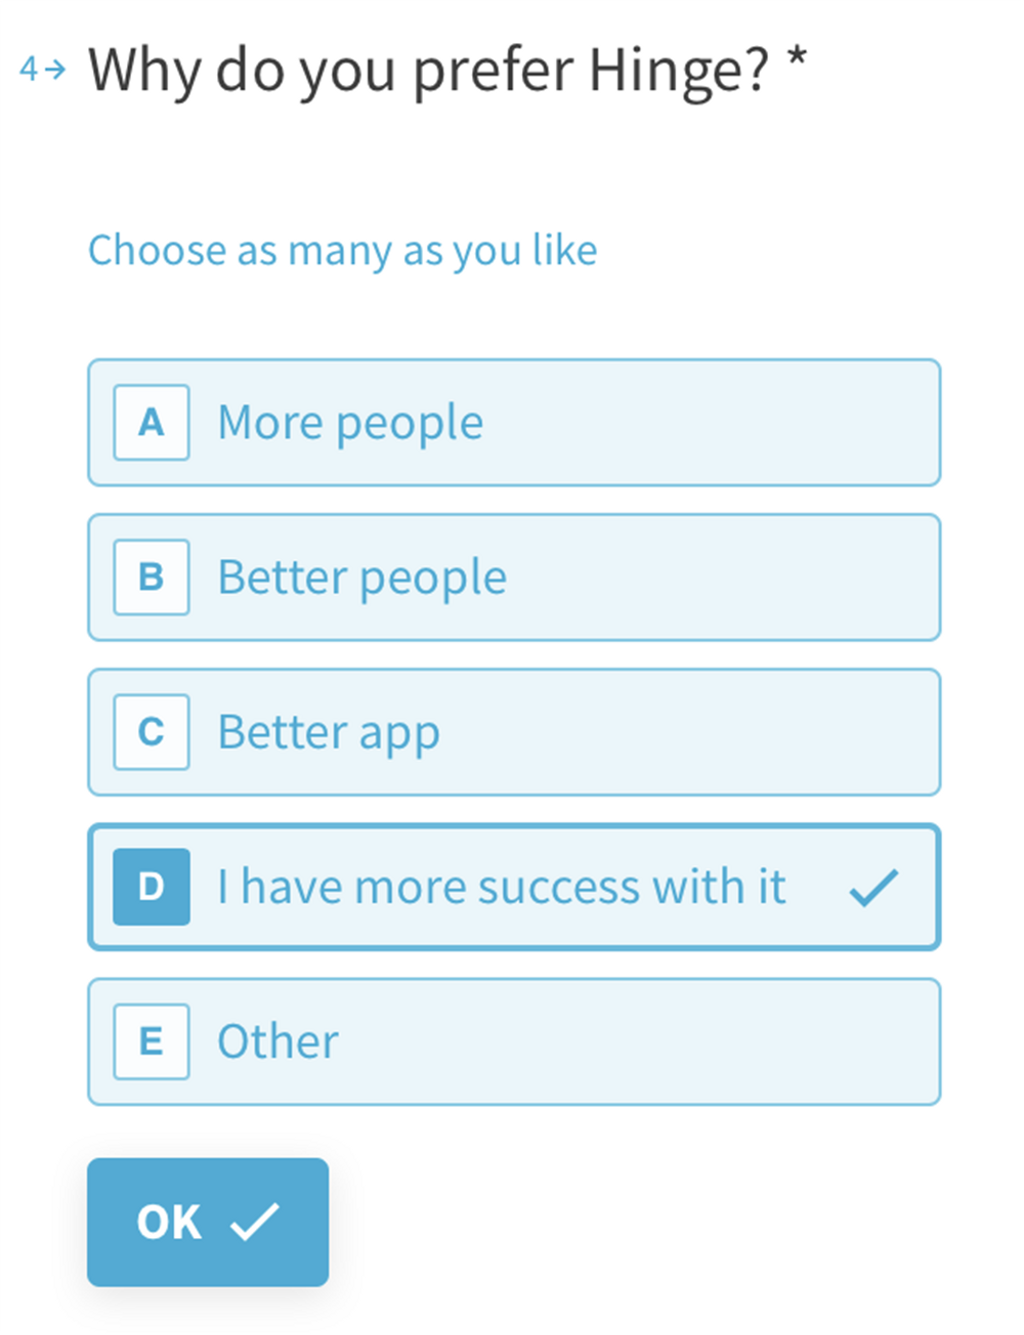1024x1335 pixels.
Task: Pick the "Better app" answer option
Action: (513, 732)
